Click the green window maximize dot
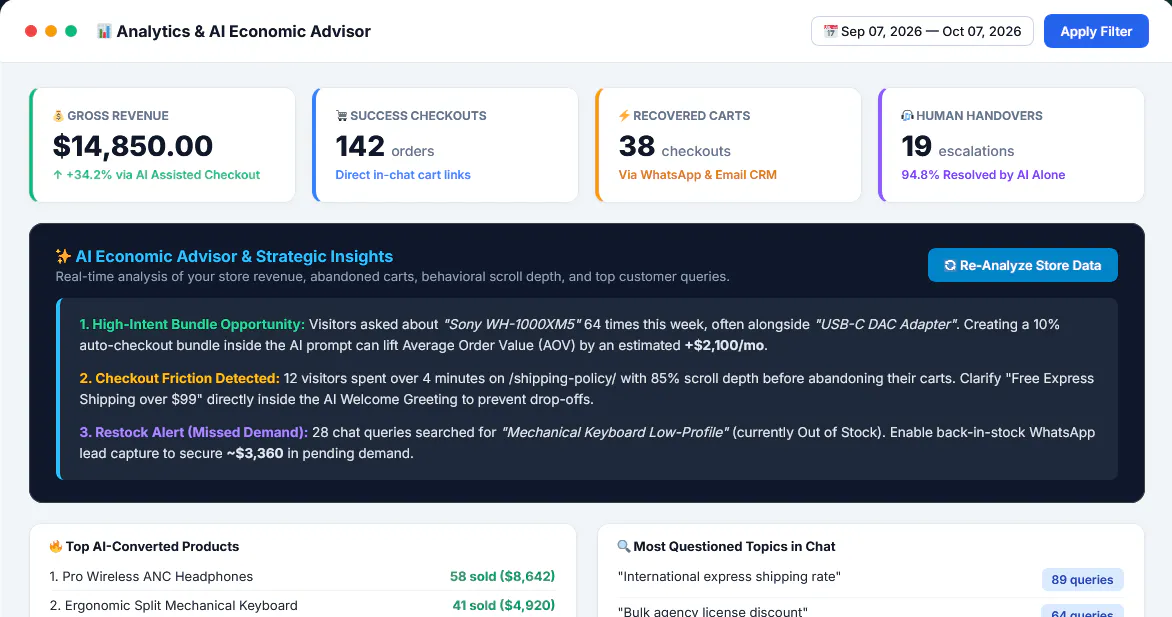The image size is (1172, 617). [71, 31]
